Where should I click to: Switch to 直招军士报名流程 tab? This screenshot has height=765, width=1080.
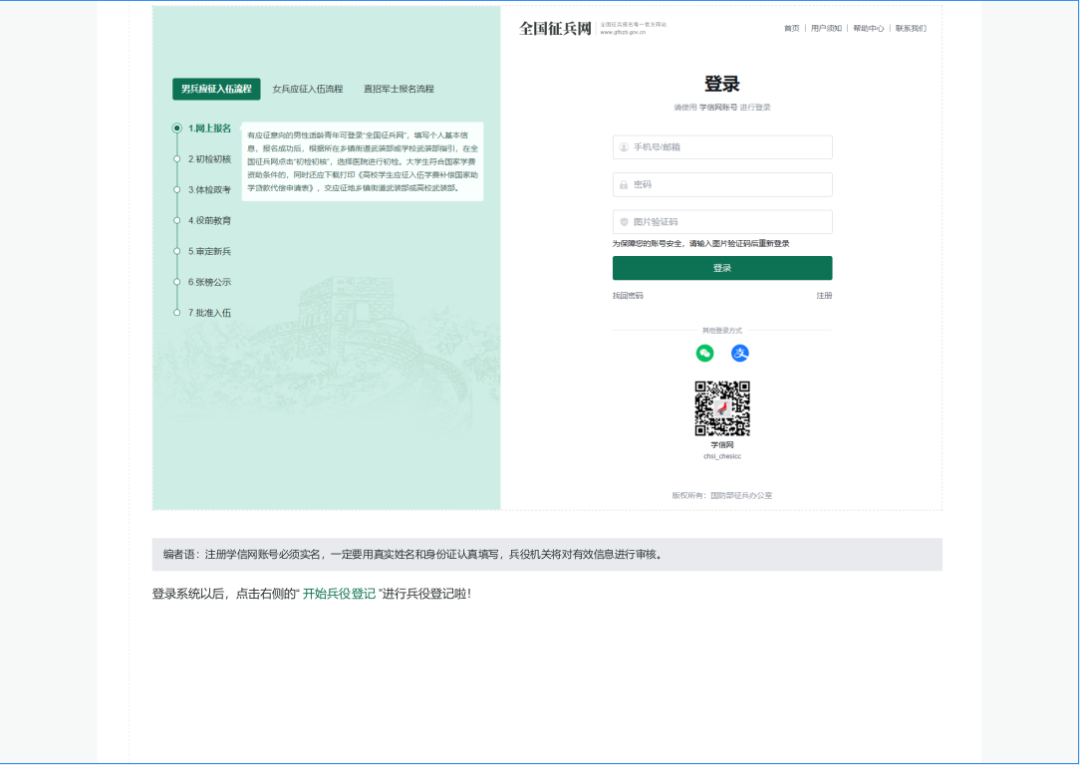pyautogui.click(x=400, y=88)
